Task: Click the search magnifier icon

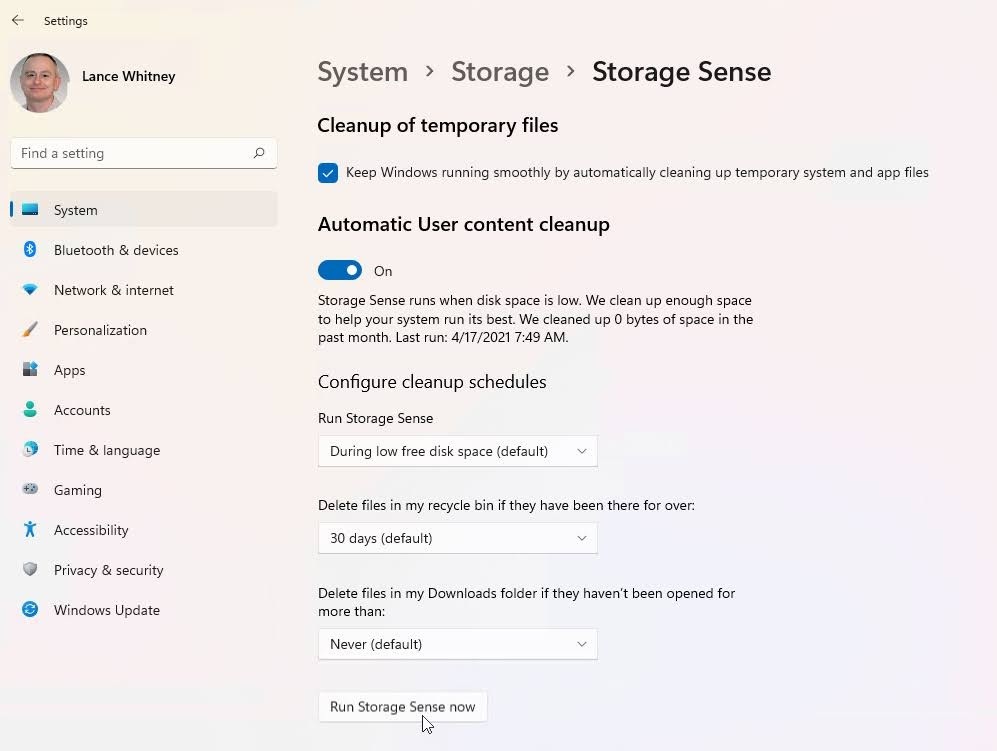Action: tap(259, 153)
